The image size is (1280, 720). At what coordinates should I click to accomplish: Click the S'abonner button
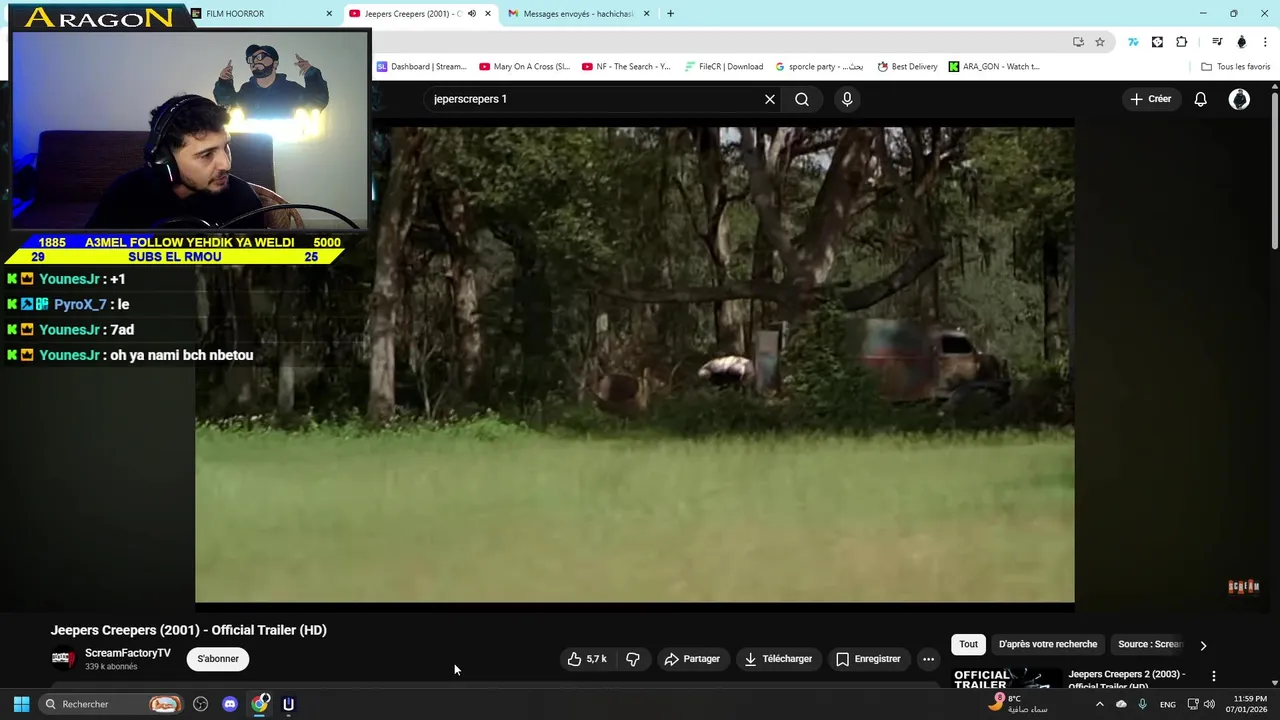point(218,659)
